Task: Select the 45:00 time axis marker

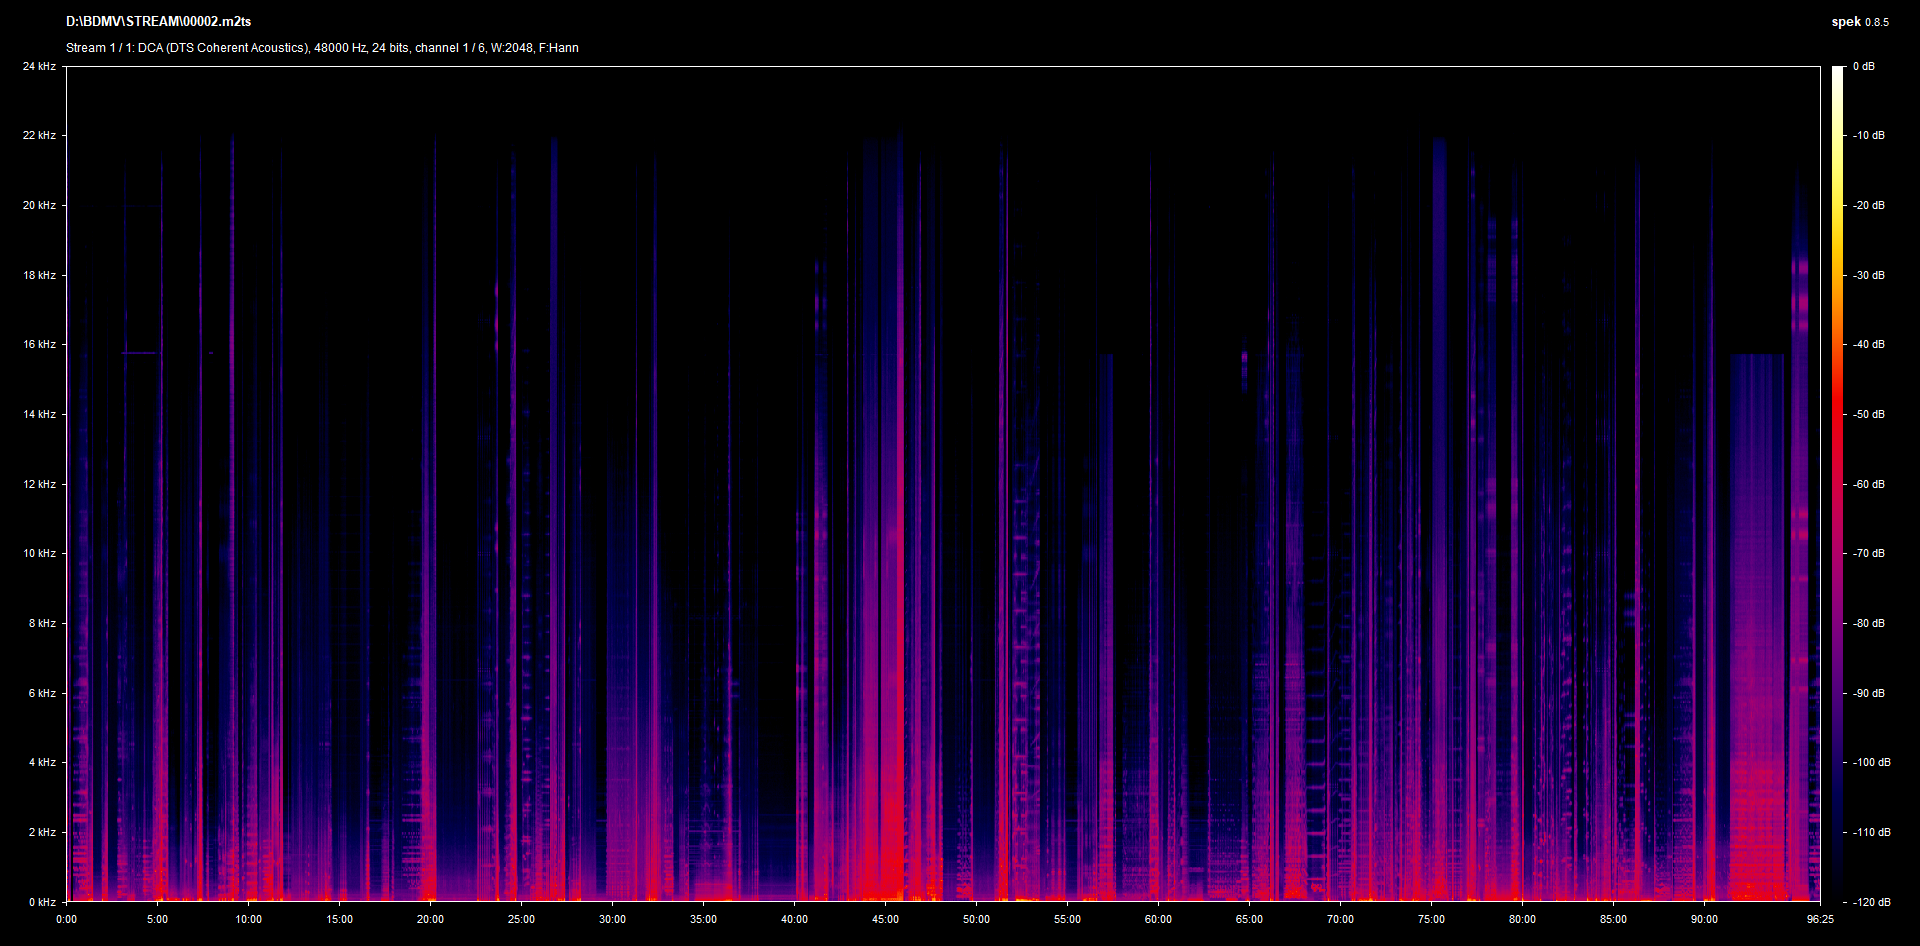Action: tap(885, 919)
